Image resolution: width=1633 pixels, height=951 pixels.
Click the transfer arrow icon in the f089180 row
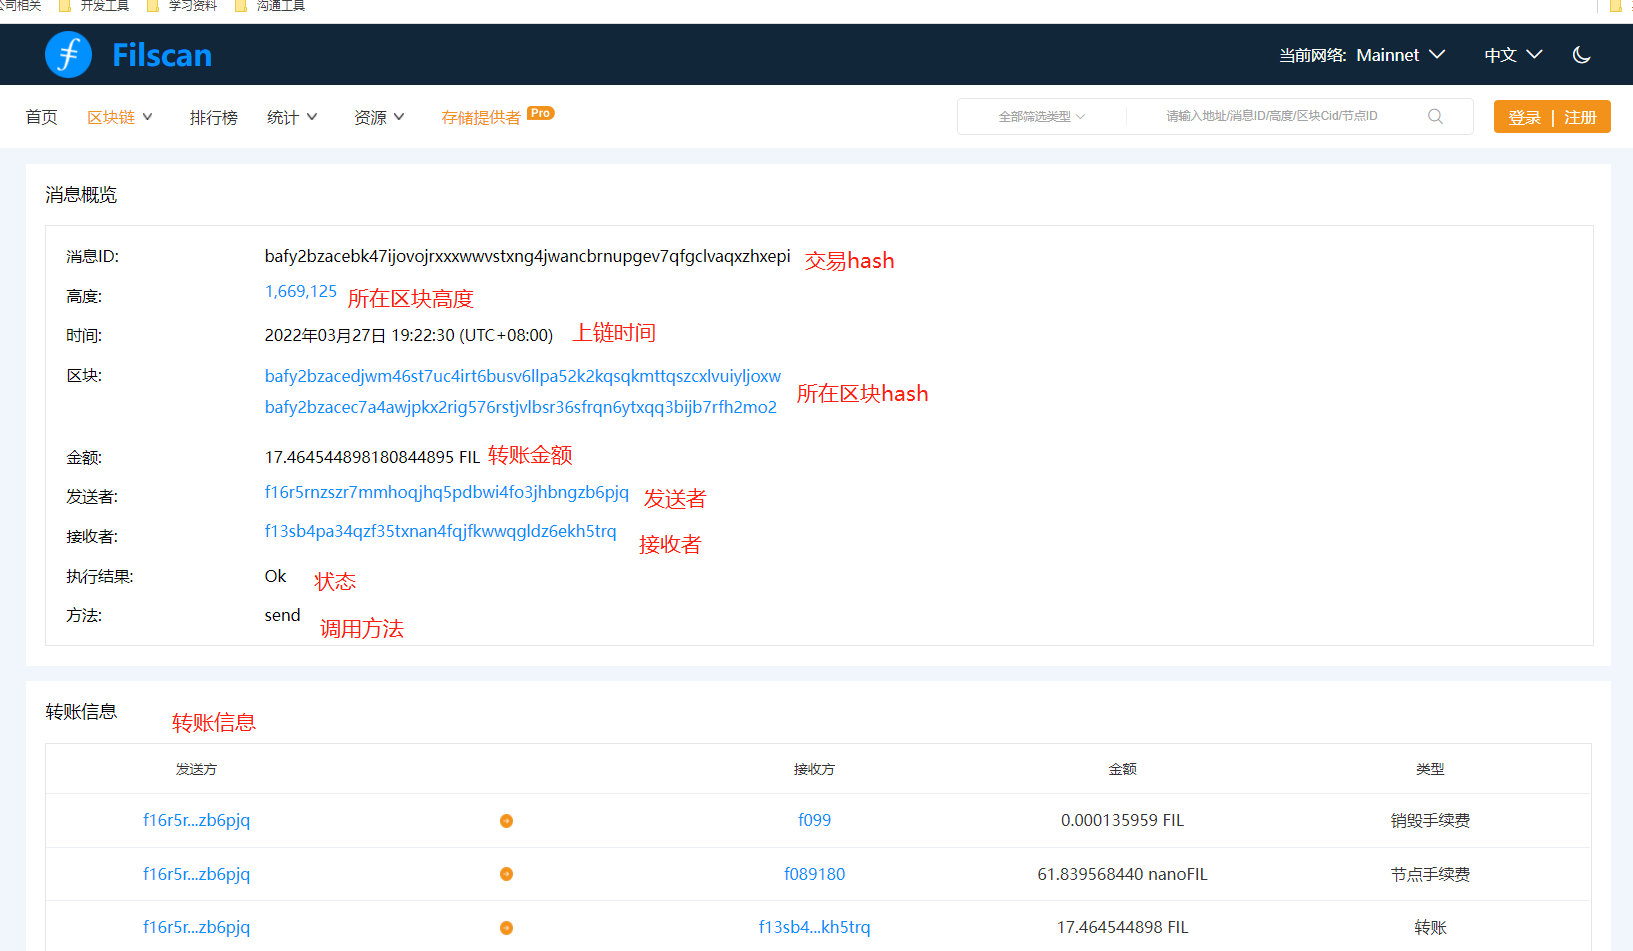click(506, 873)
